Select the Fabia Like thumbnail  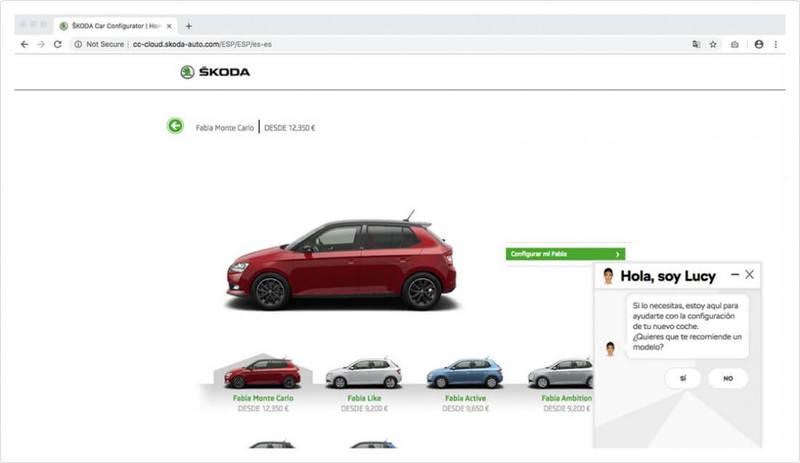364,373
